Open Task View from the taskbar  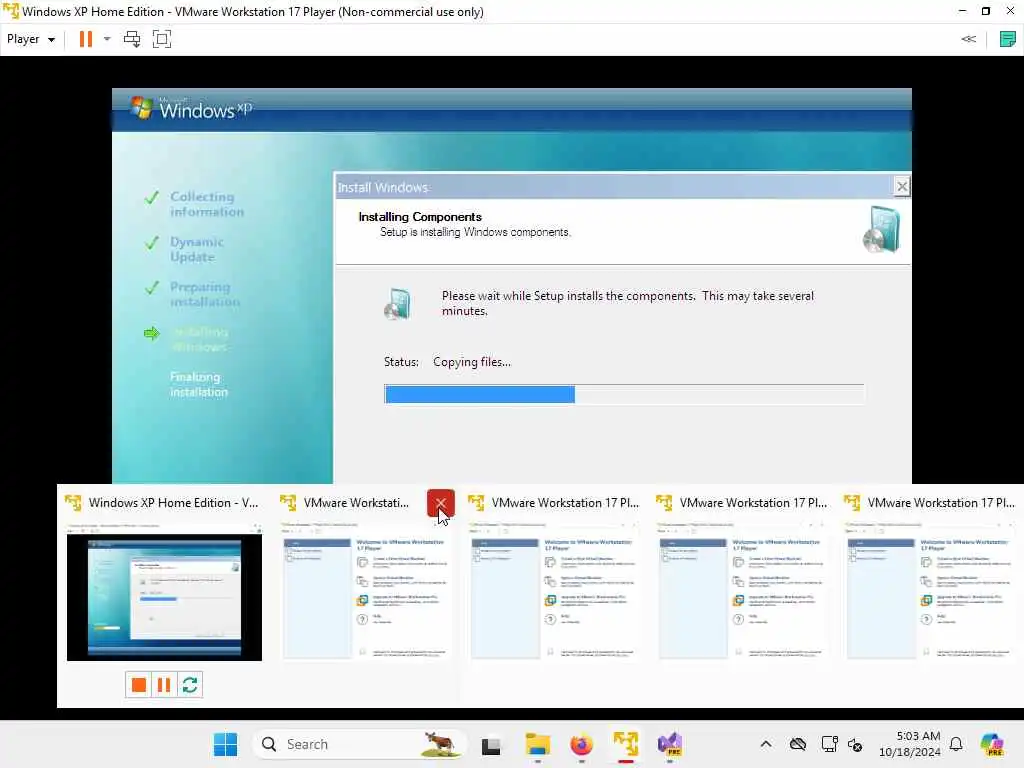[491, 745]
